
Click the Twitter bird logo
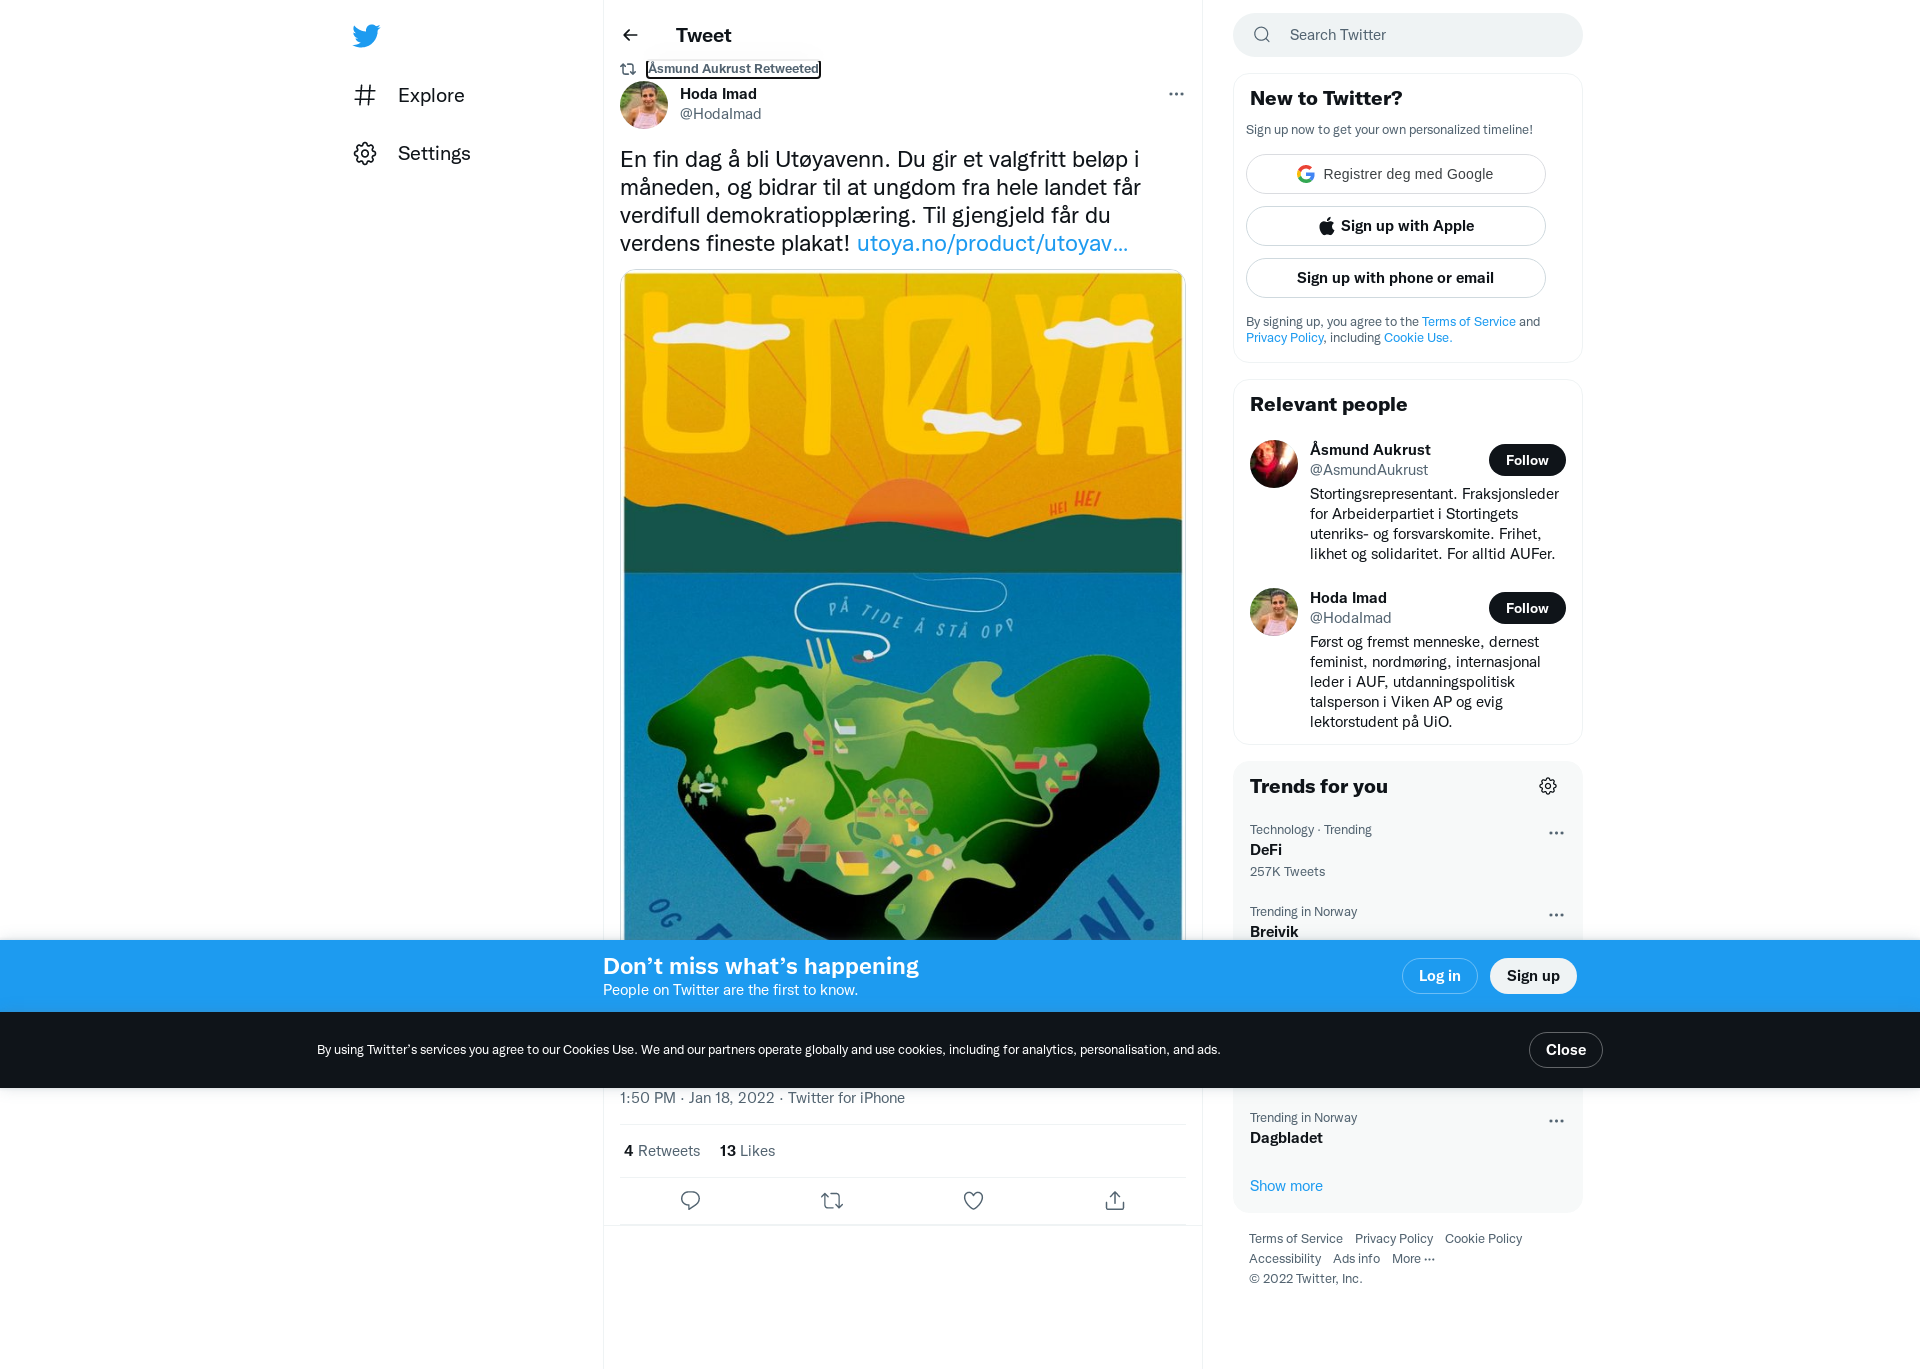click(x=366, y=36)
